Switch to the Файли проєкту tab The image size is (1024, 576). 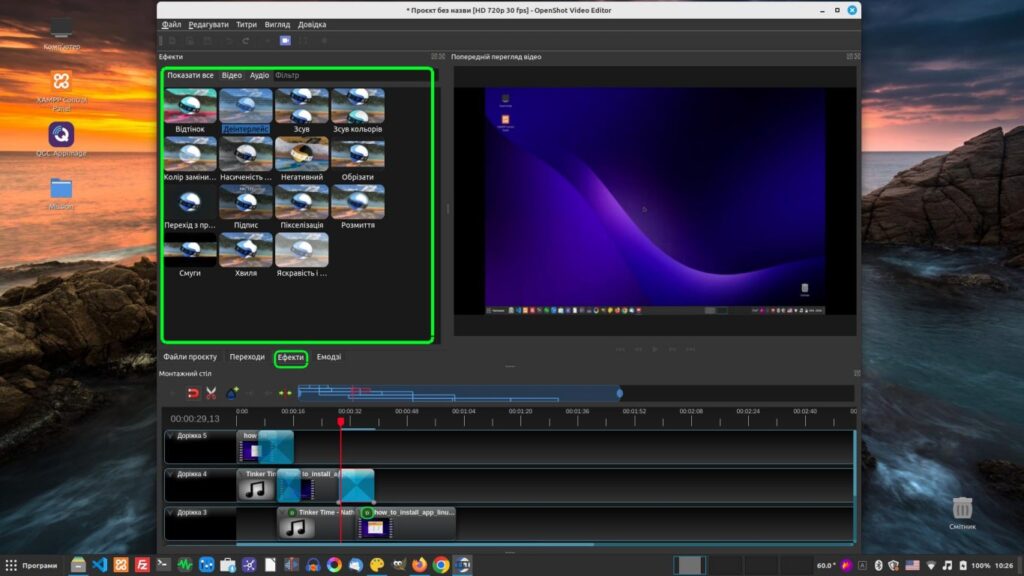coord(190,357)
